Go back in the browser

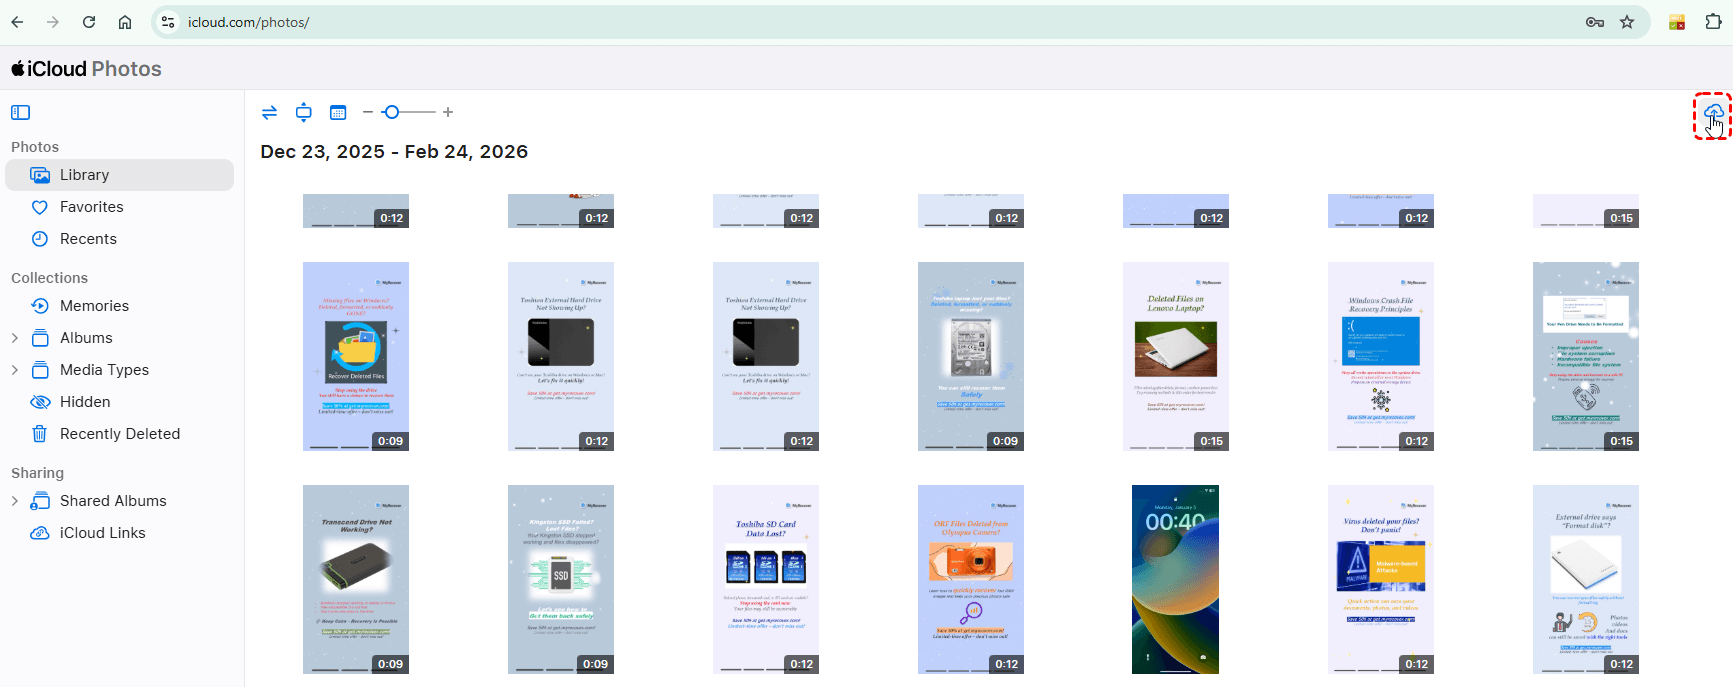[x=17, y=22]
